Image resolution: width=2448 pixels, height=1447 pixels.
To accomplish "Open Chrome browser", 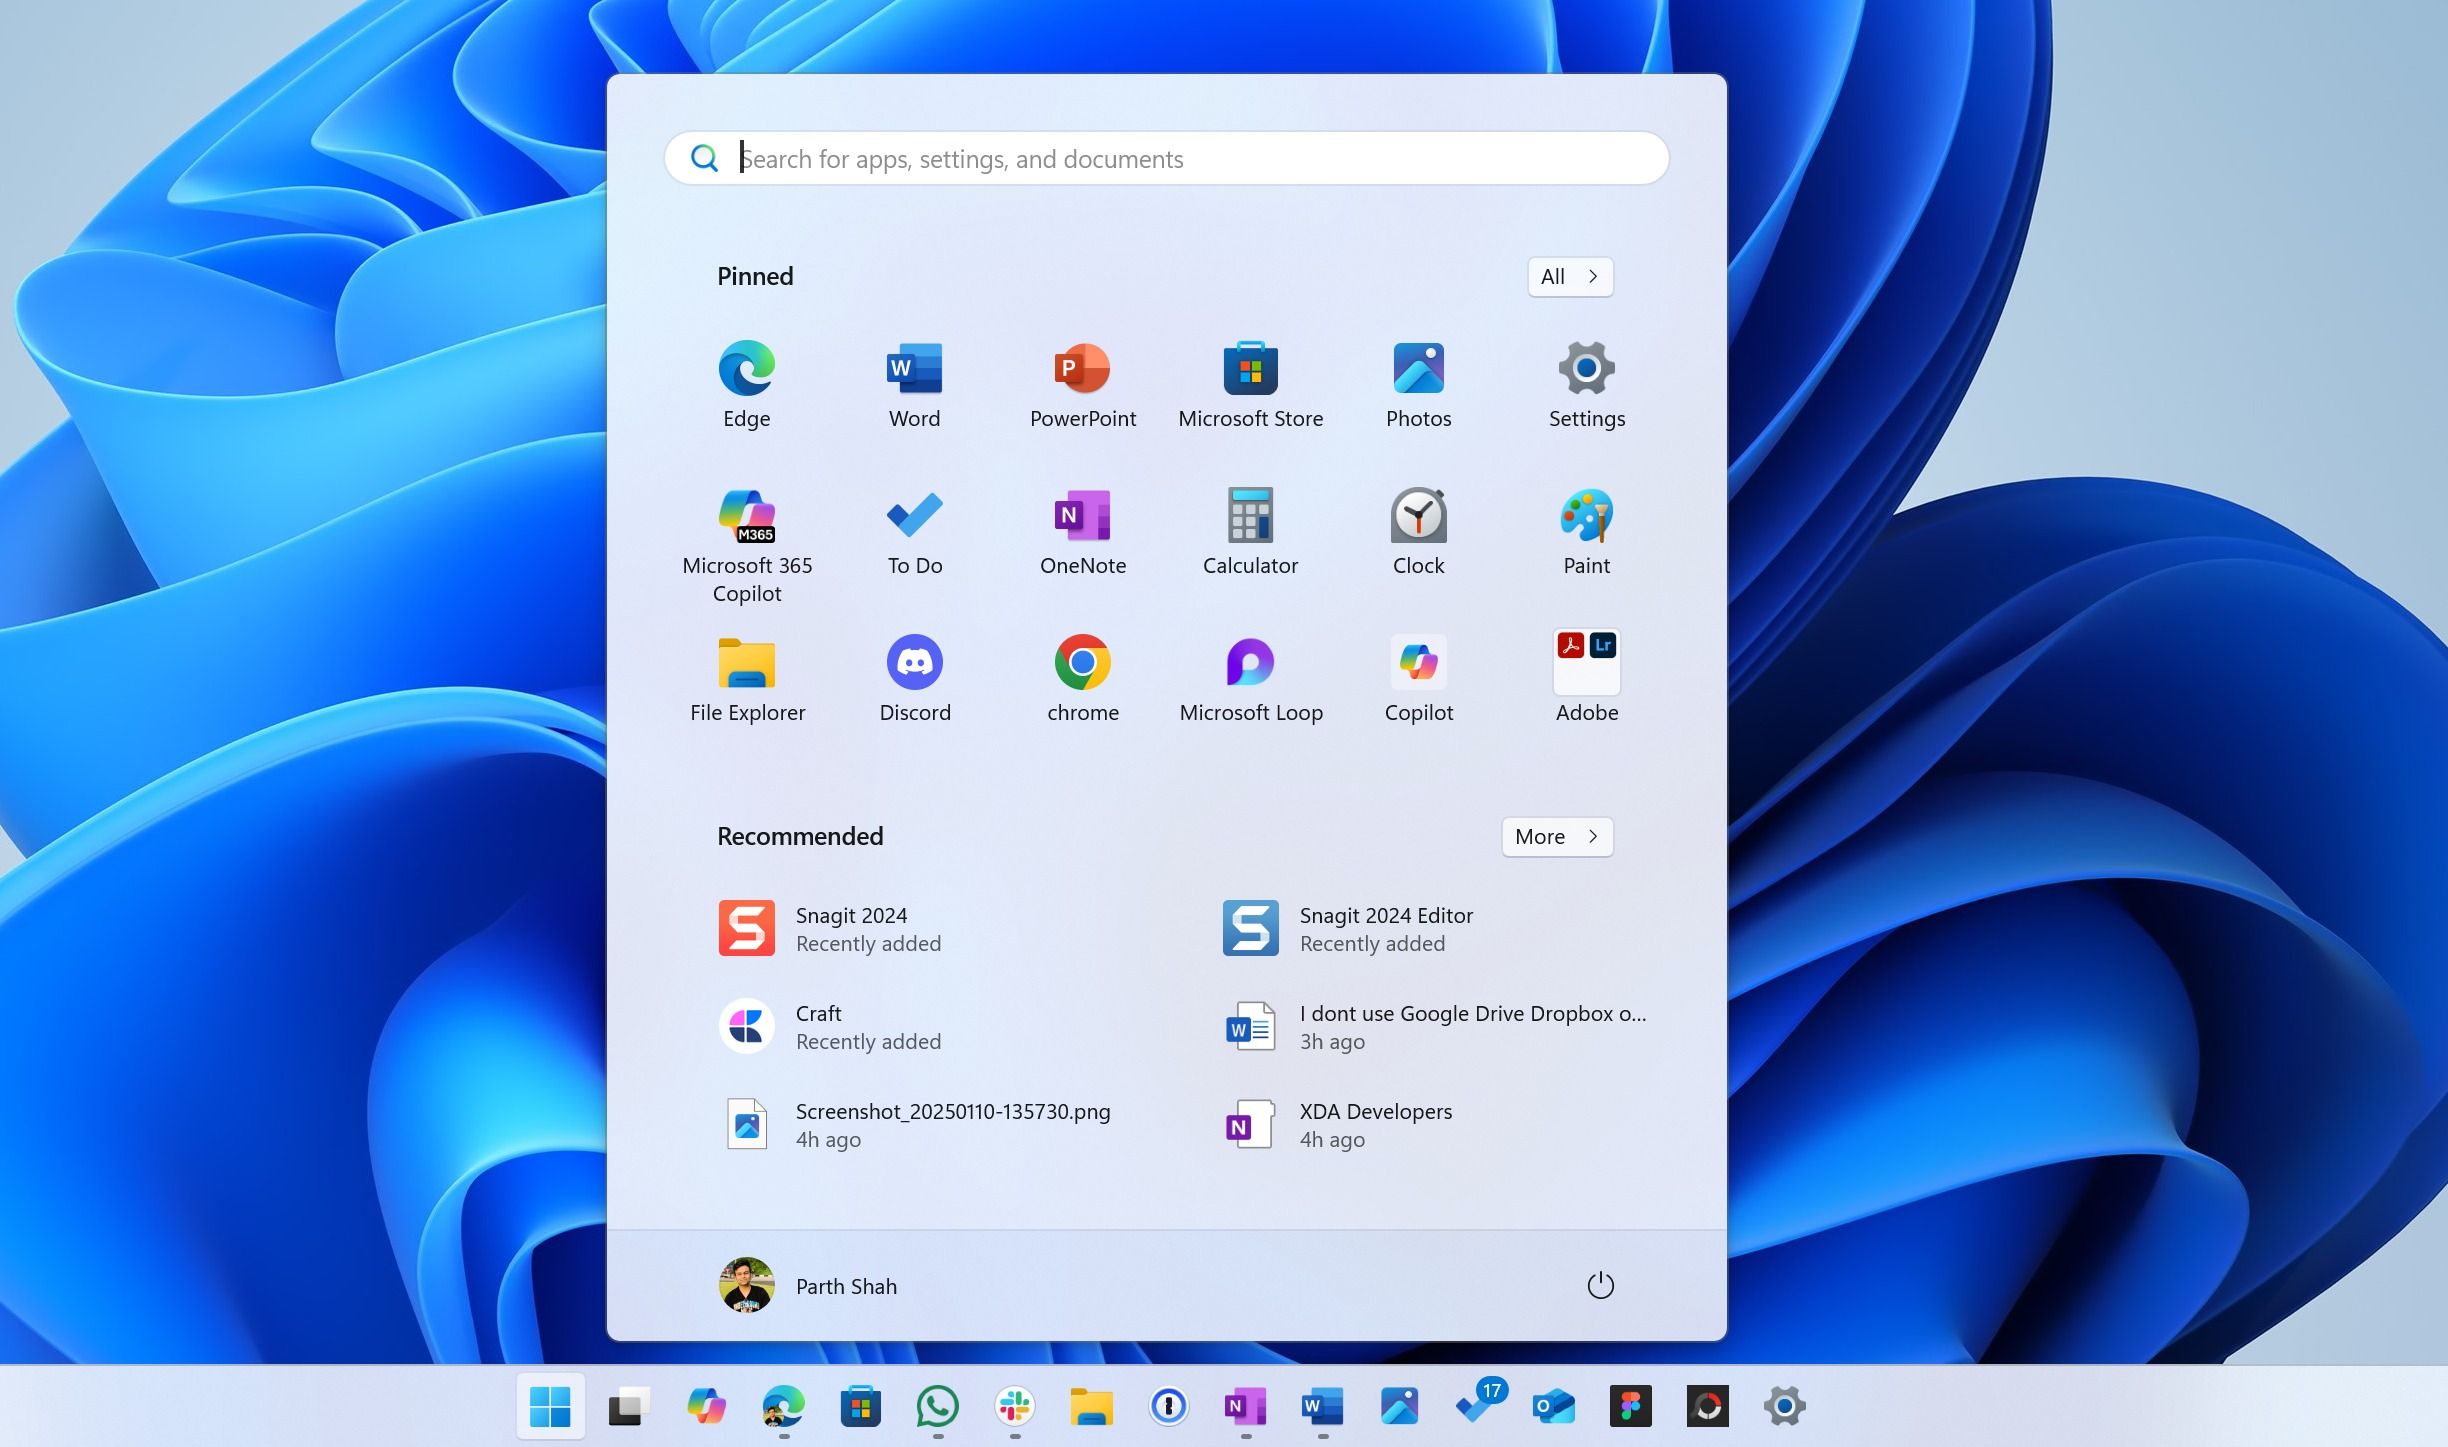I will coord(1084,661).
